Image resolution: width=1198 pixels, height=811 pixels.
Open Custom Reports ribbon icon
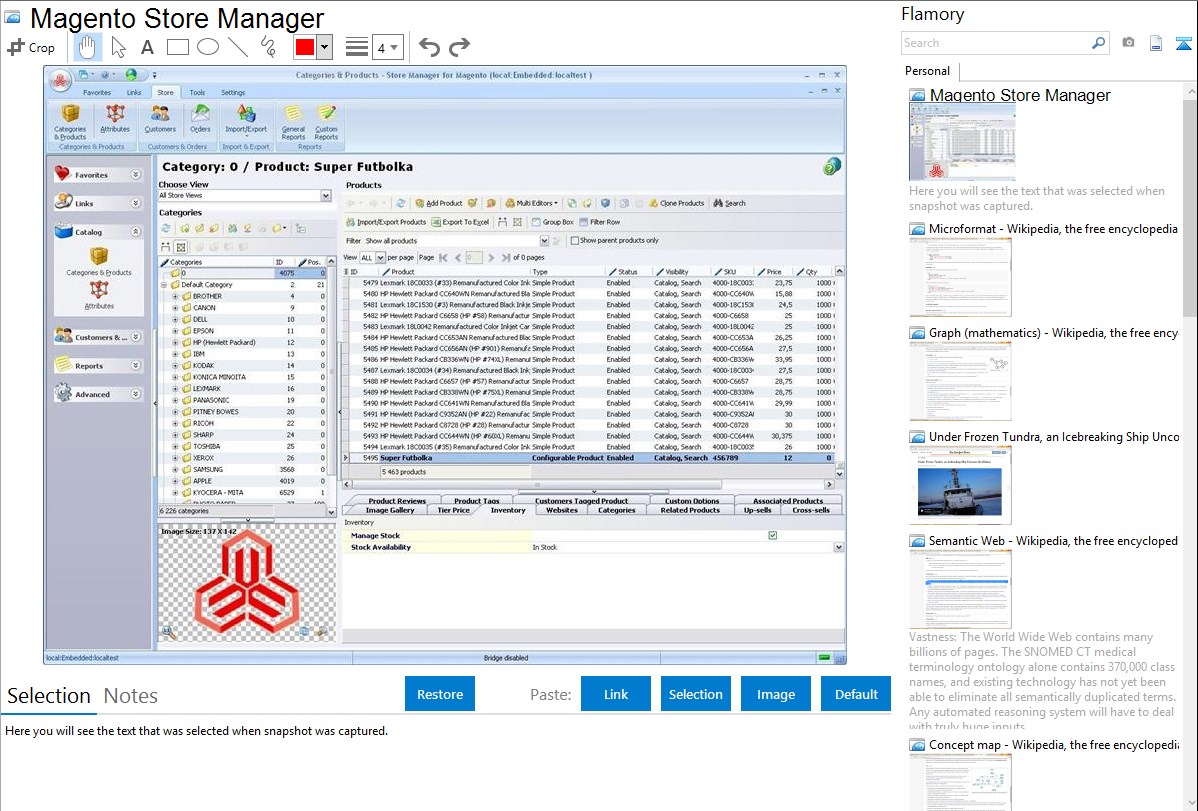326,122
